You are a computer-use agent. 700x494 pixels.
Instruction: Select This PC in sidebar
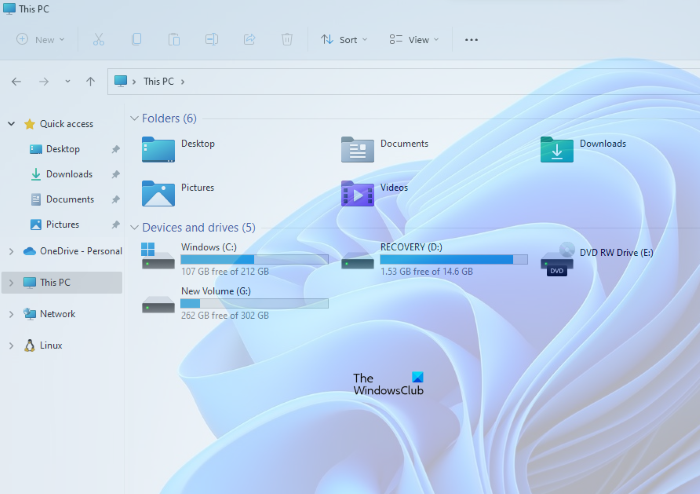point(55,282)
